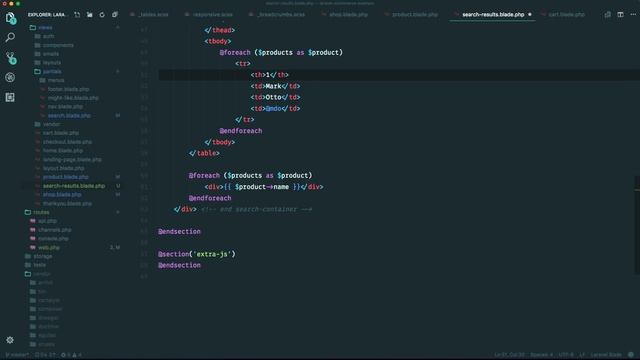Select the search-results.blade.php tab
This screenshot has height=360, width=640.
coord(493,15)
